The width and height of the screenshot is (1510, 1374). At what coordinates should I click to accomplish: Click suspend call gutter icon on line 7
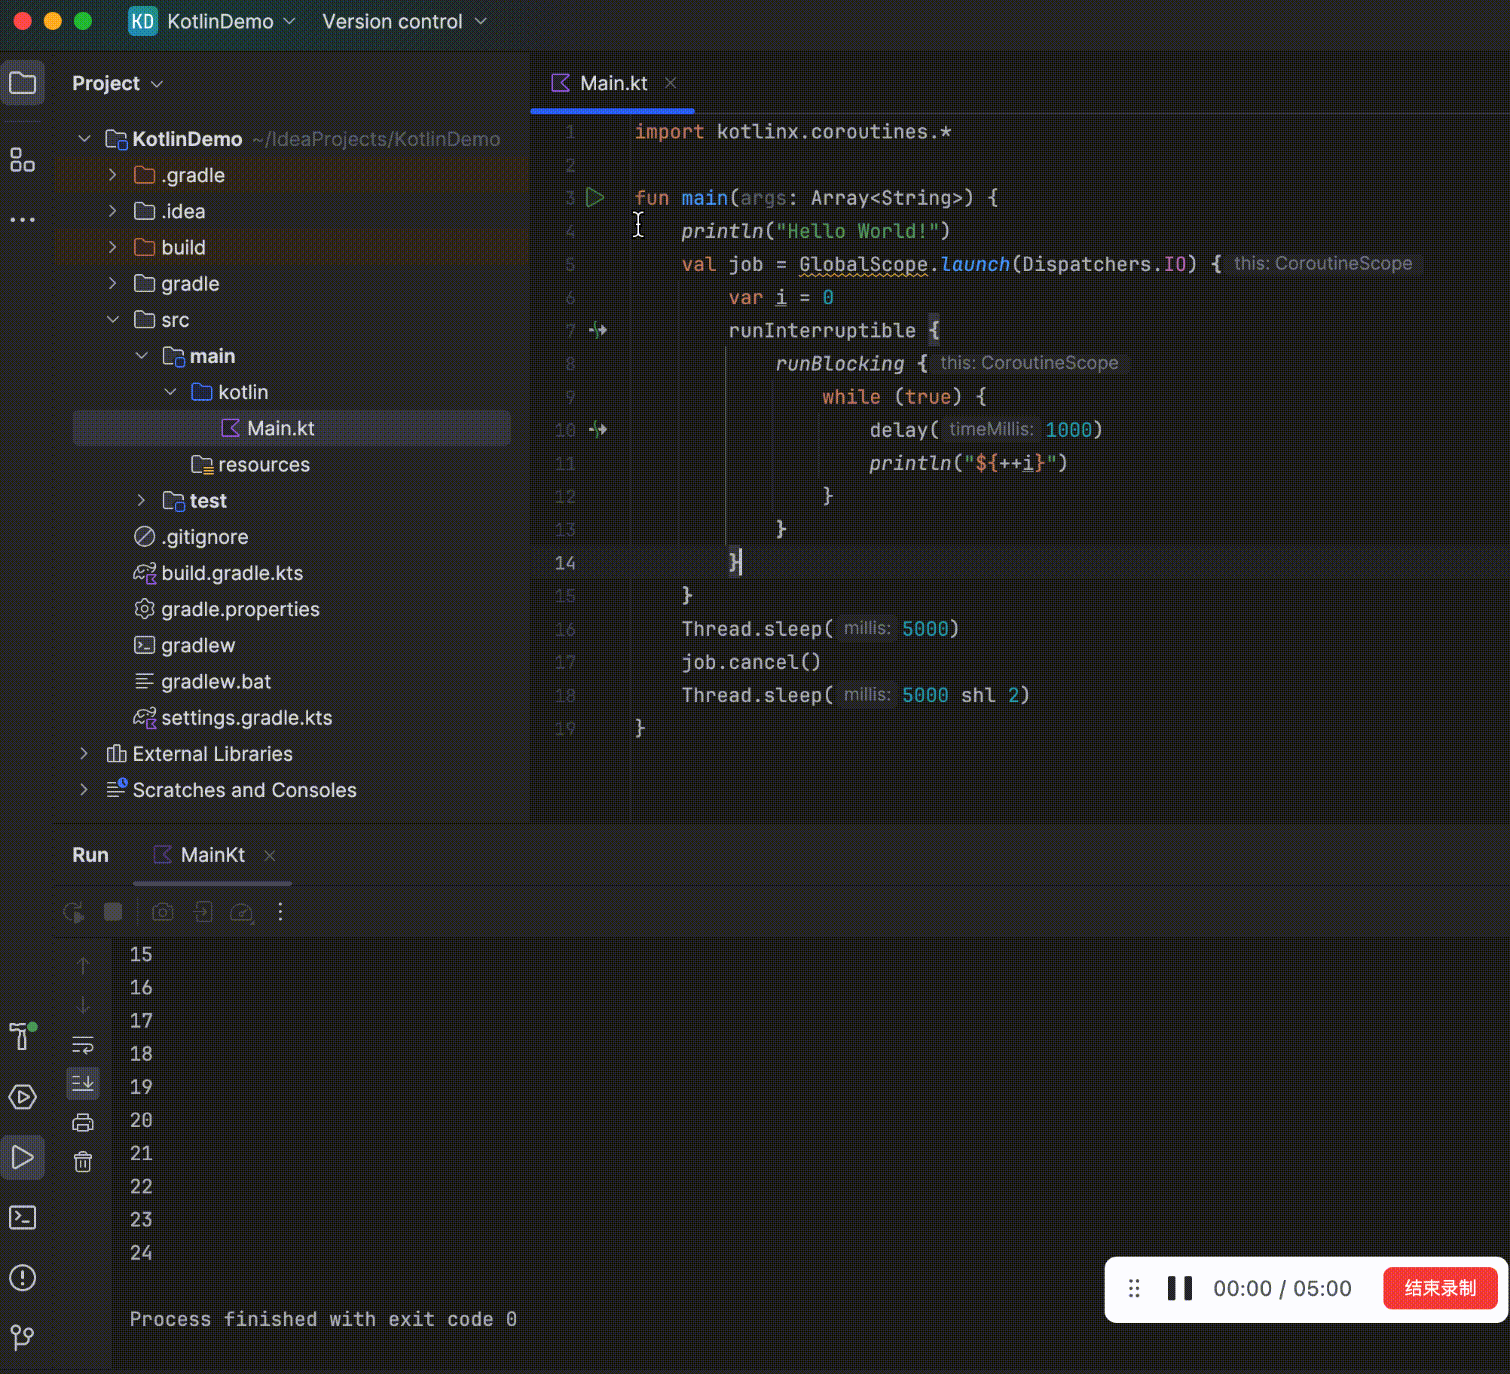pos(598,330)
